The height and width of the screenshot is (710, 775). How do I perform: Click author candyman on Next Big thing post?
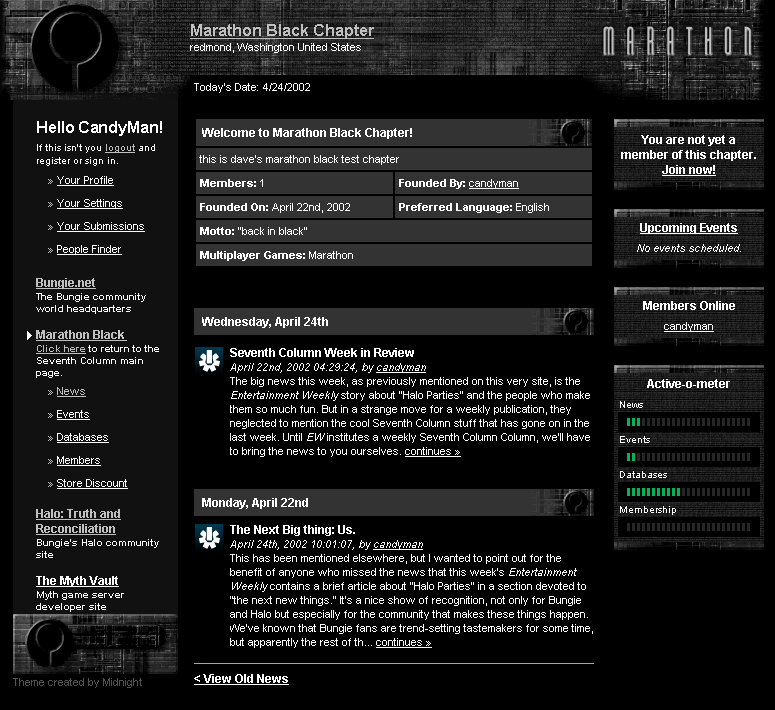point(398,544)
